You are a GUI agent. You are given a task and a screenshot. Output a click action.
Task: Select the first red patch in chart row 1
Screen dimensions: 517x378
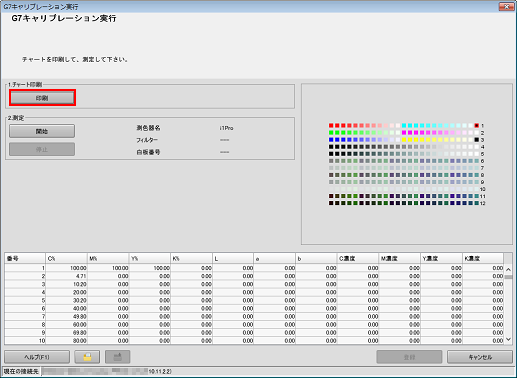331,126
